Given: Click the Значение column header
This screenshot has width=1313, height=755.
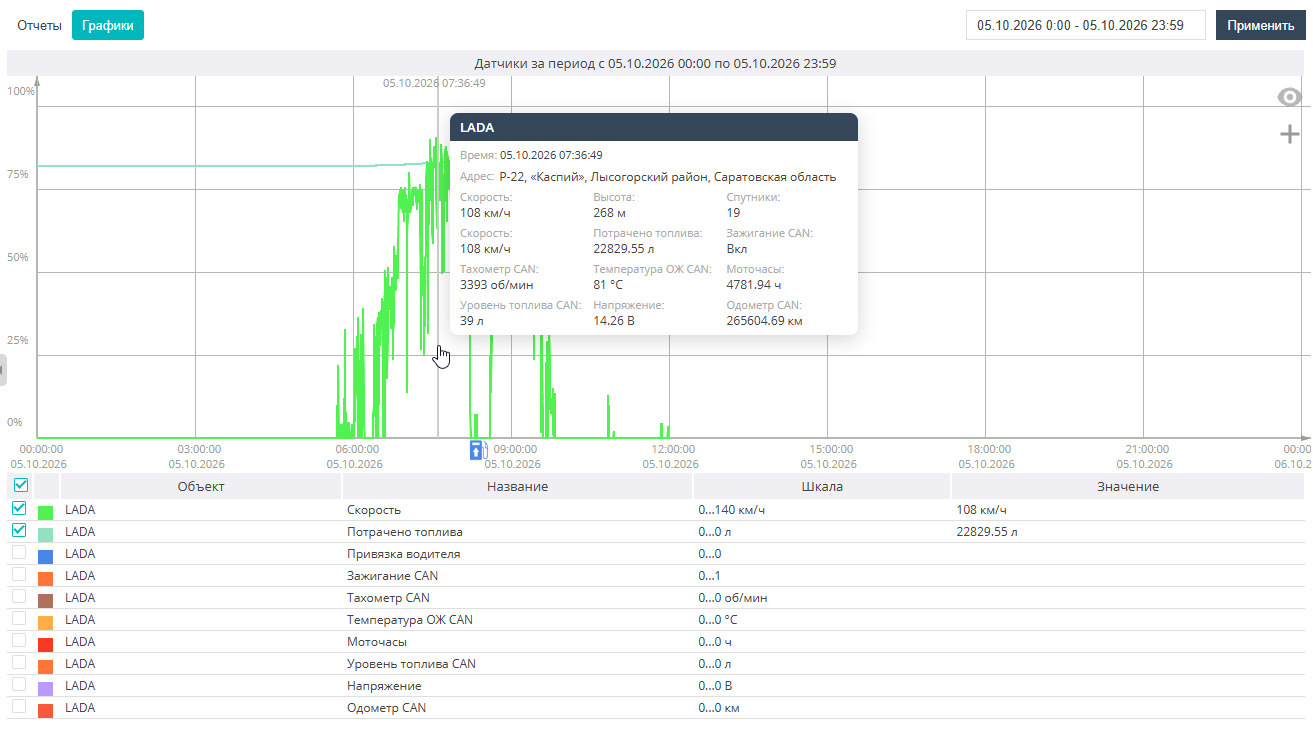Looking at the screenshot, I should 1128,486.
